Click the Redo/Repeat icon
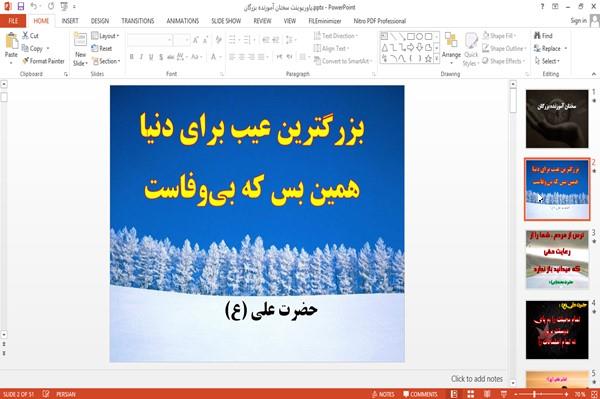This screenshot has width=600, height=399. click(x=51, y=6)
